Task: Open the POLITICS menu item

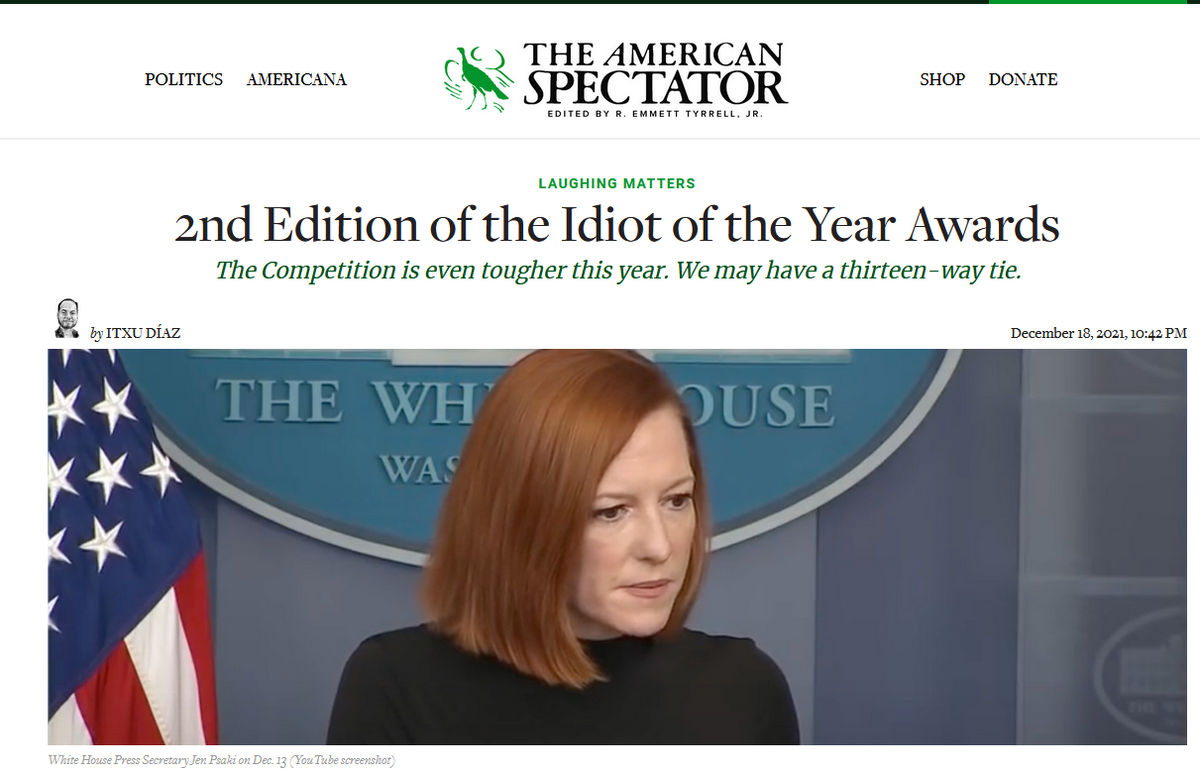Action: (184, 79)
